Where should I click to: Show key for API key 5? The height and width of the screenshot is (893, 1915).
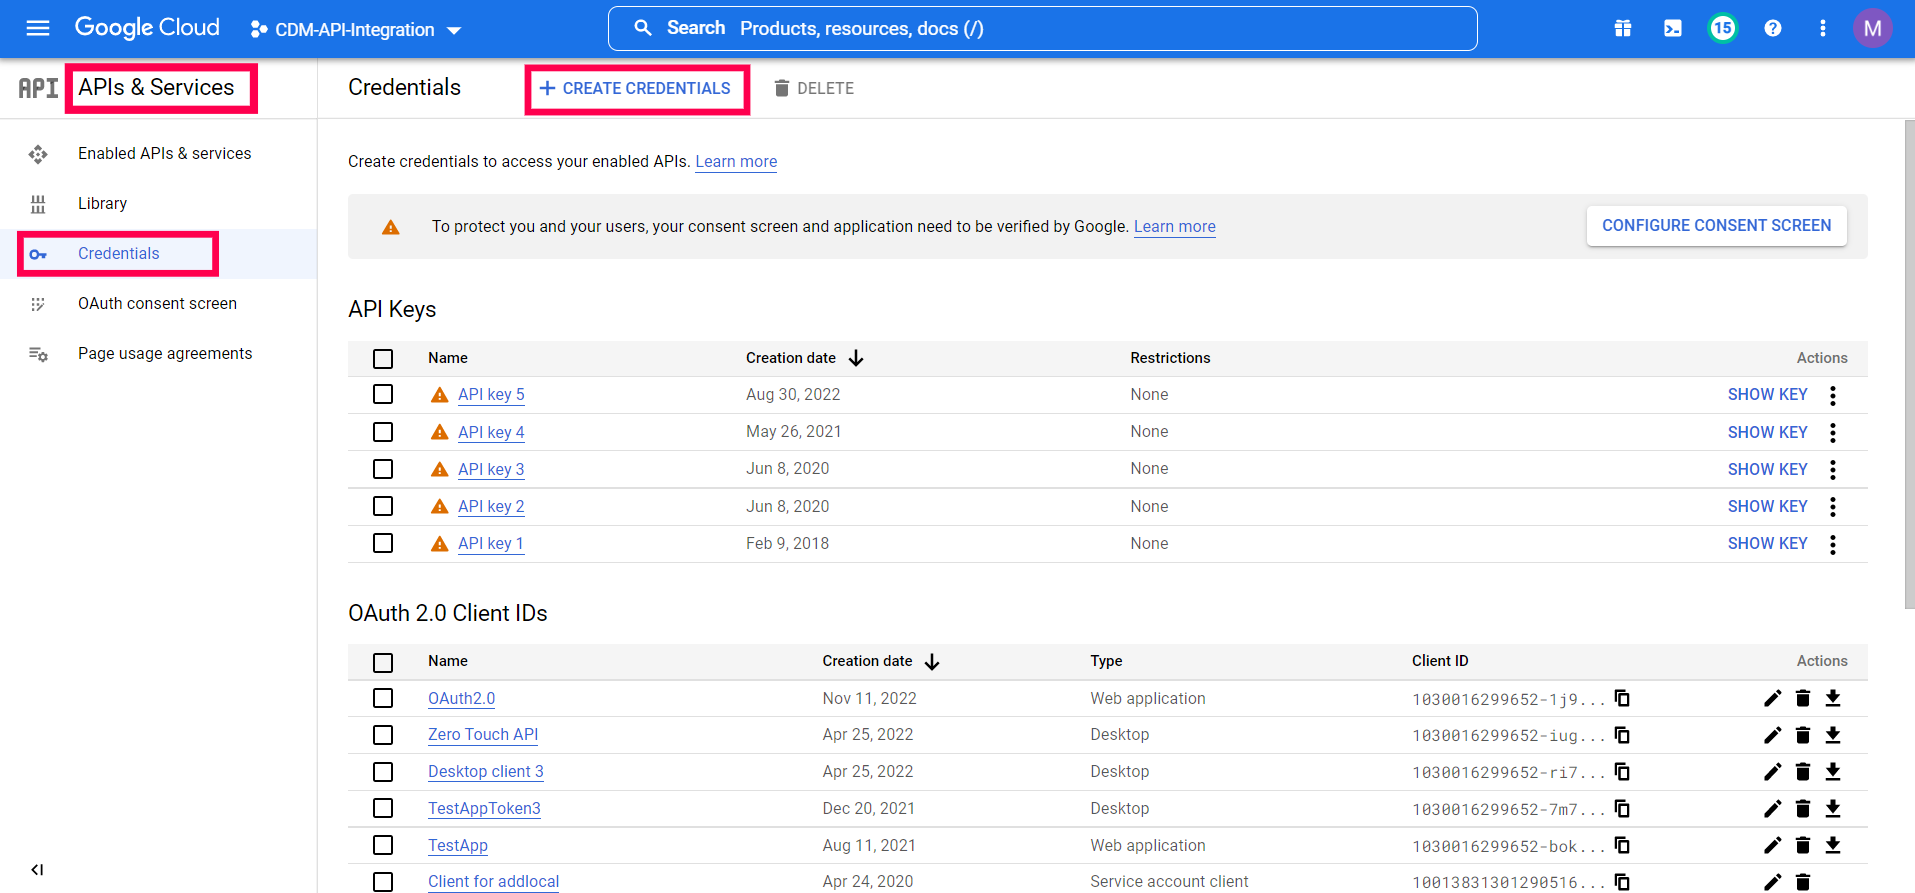(1767, 394)
